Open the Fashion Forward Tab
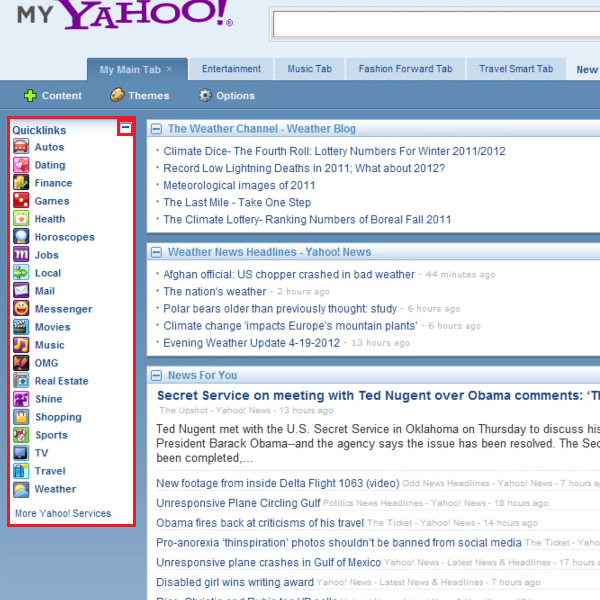600x600 pixels. [406, 69]
